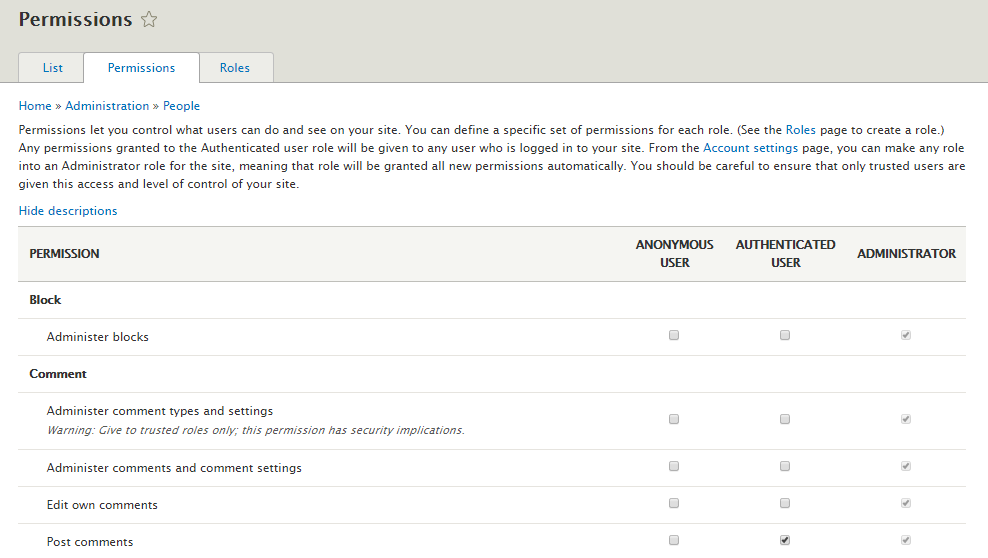The image size is (988, 558).
Task: Enable Administer blocks for authenticated user
Action: click(785, 335)
